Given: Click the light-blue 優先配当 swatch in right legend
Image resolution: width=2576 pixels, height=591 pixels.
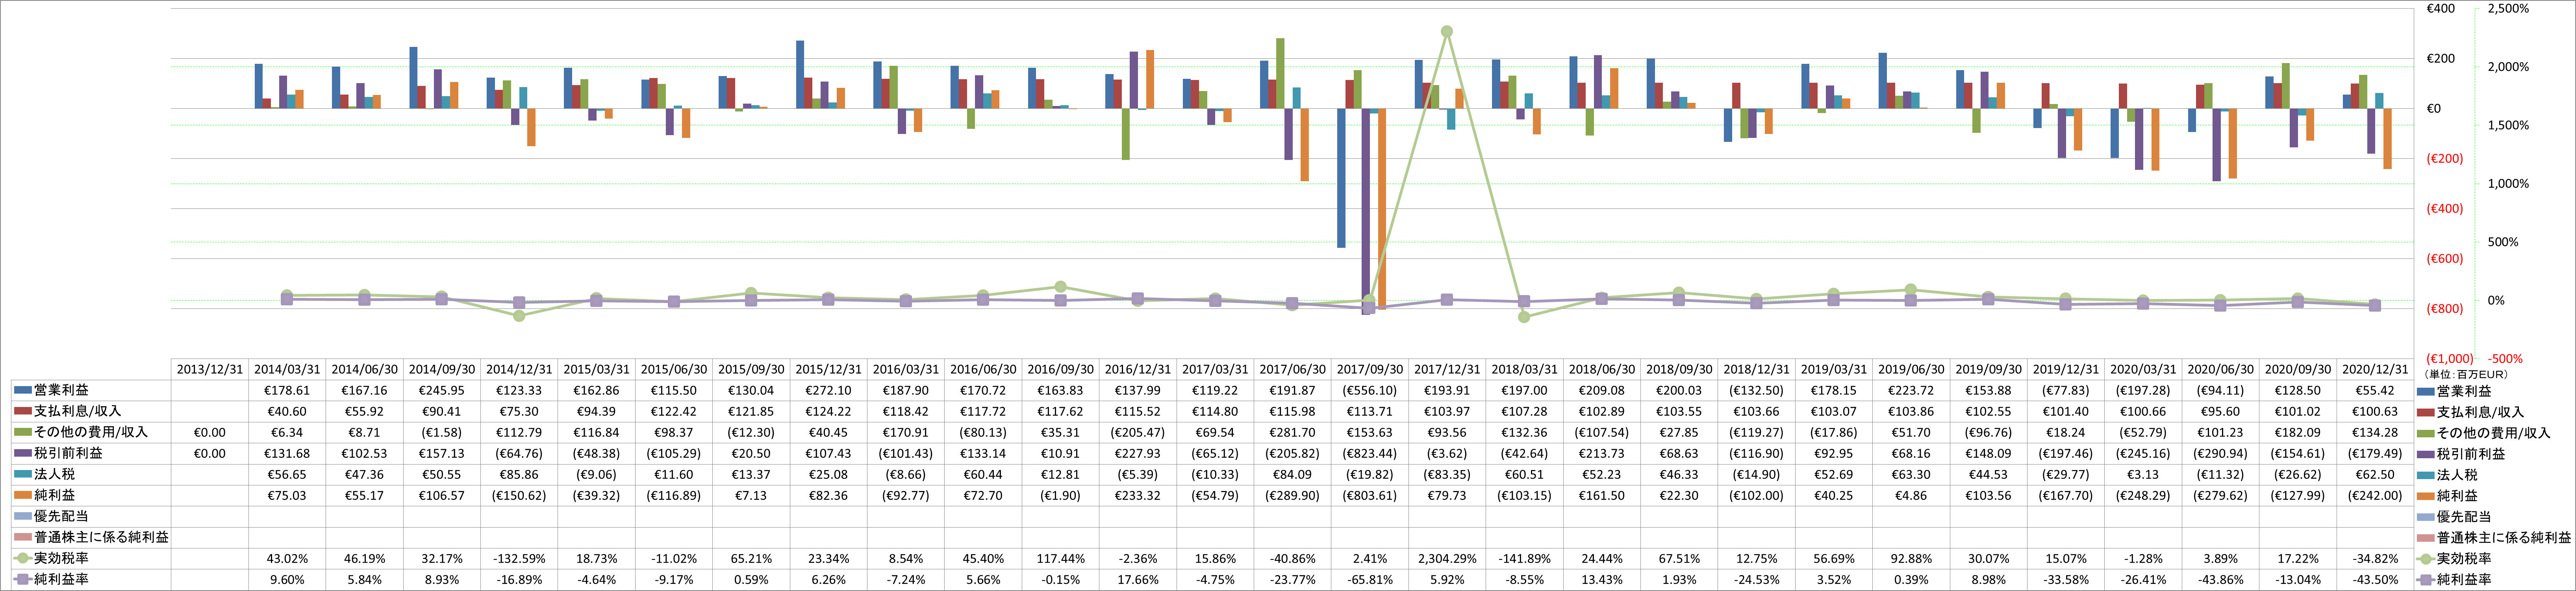Looking at the screenshot, I should tap(2425, 517).
